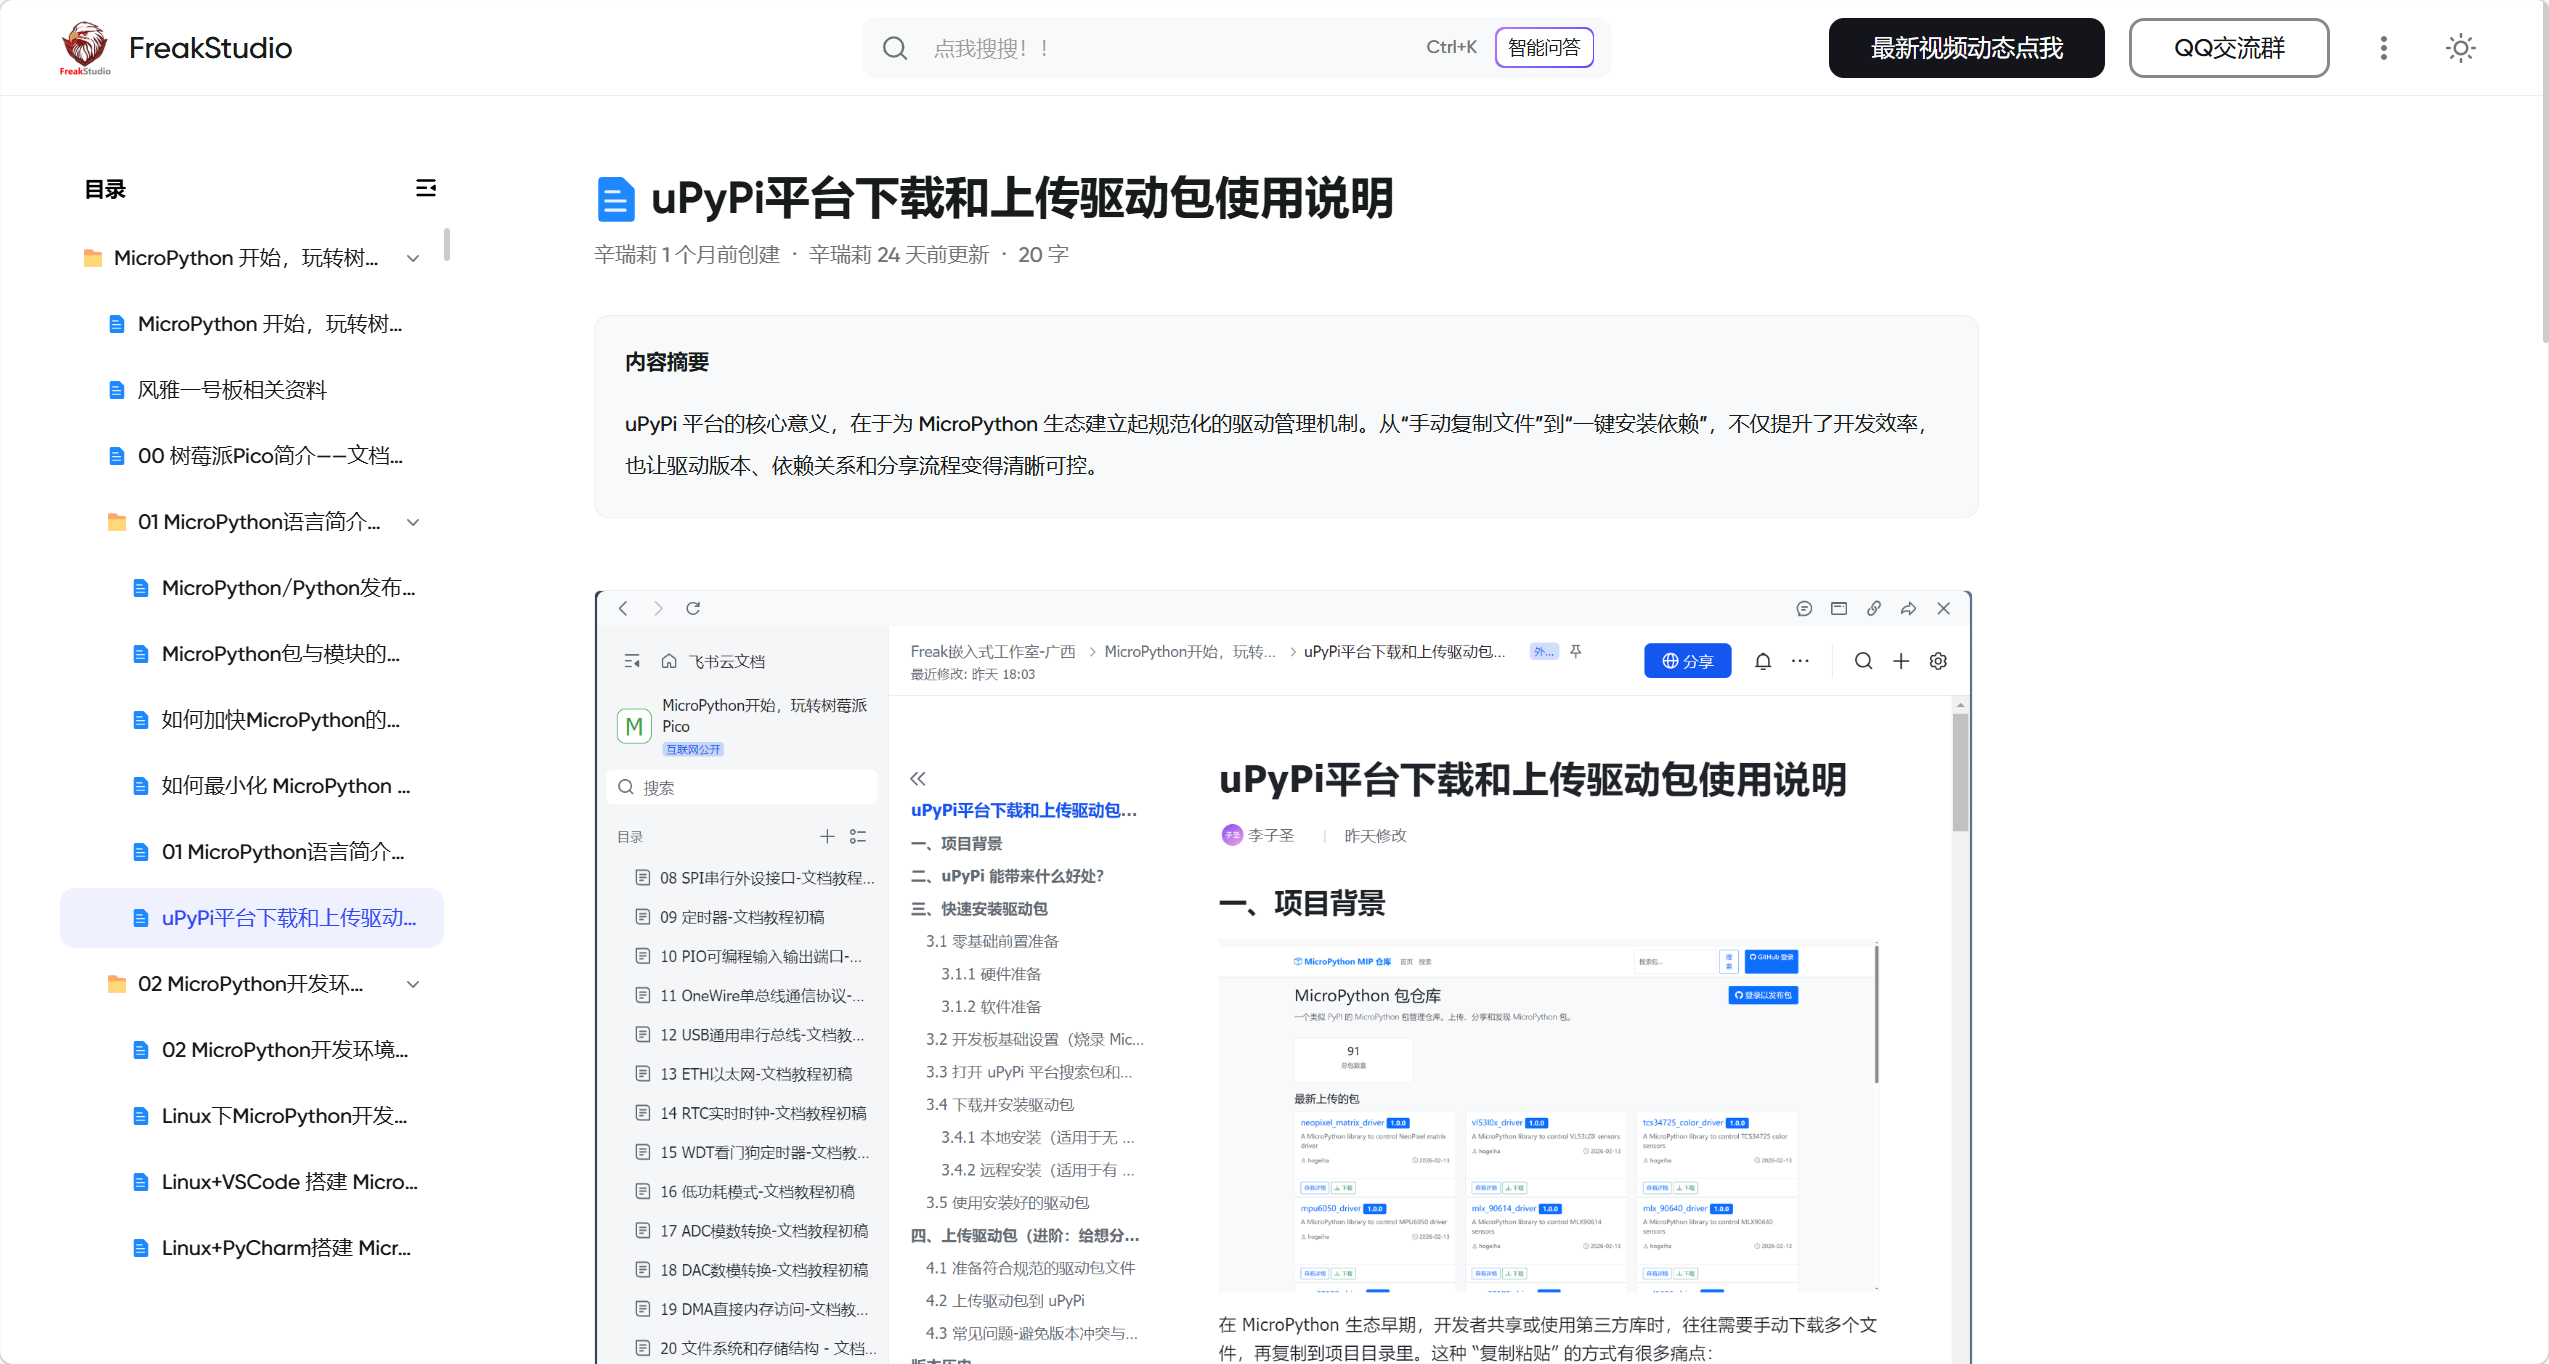Click the plus icon beside Feishu 目录

pyautogui.click(x=827, y=836)
